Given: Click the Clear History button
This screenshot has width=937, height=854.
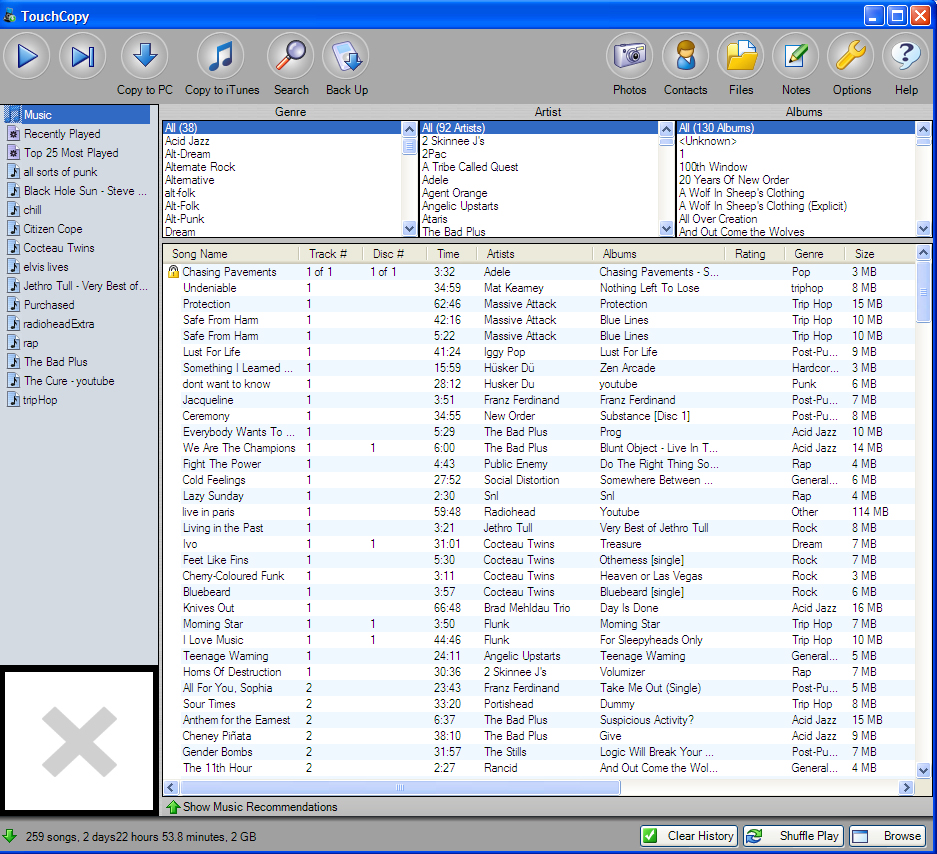Looking at the screenshot, I should coord(689,835).
